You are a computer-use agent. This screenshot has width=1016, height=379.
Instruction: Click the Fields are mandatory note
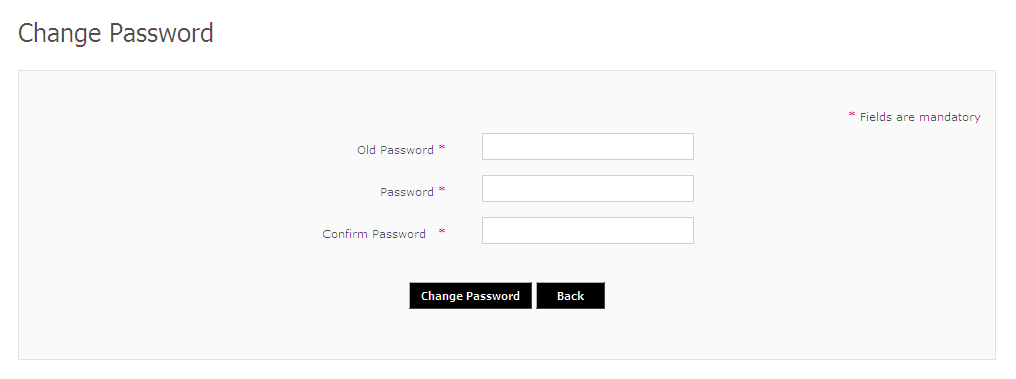[x=919, y=117]
